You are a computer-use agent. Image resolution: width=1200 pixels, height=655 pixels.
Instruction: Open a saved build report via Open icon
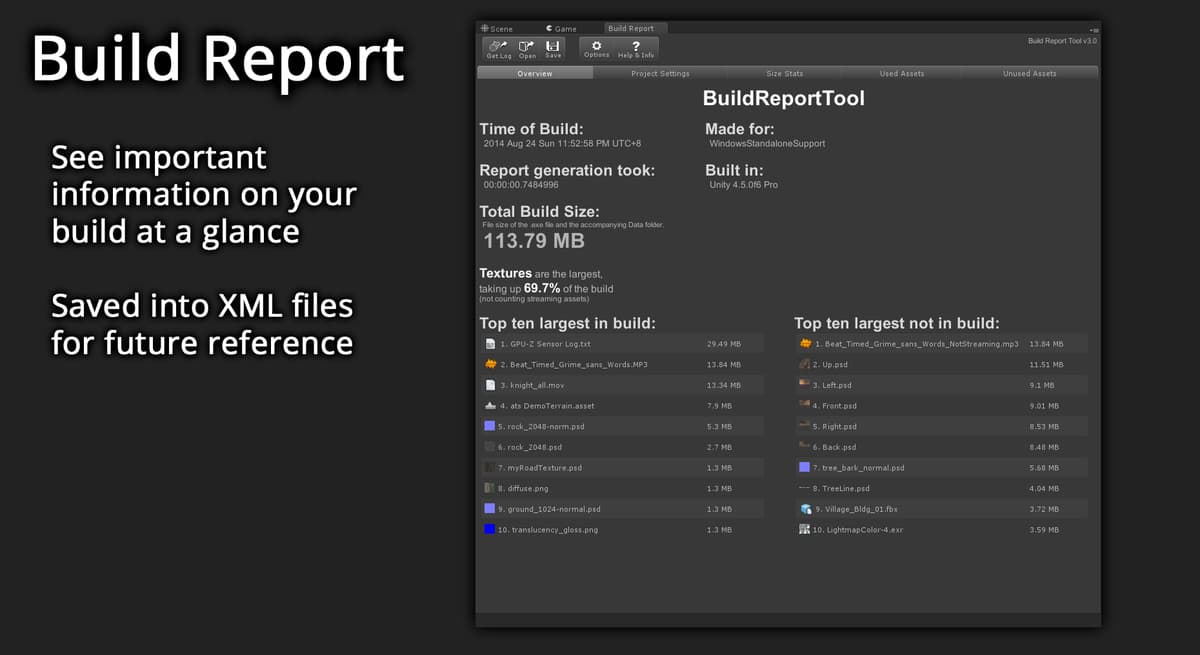tap(527, 46)
